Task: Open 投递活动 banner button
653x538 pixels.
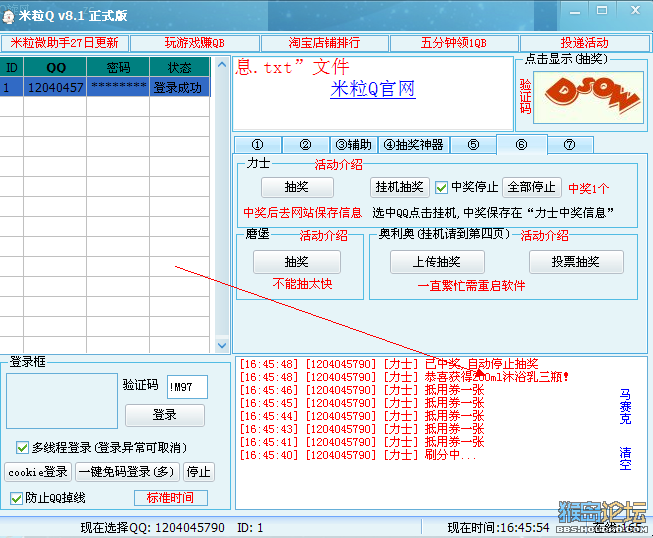Action: pyautogui.click(x=584, y=43)
